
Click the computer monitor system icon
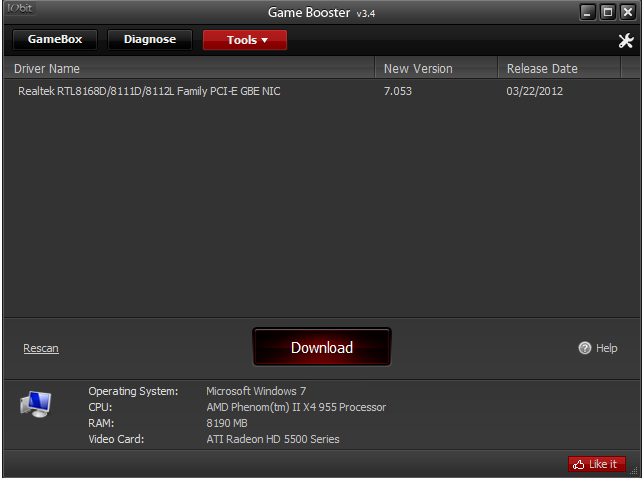pyautogui.click(x=36, y=404)
